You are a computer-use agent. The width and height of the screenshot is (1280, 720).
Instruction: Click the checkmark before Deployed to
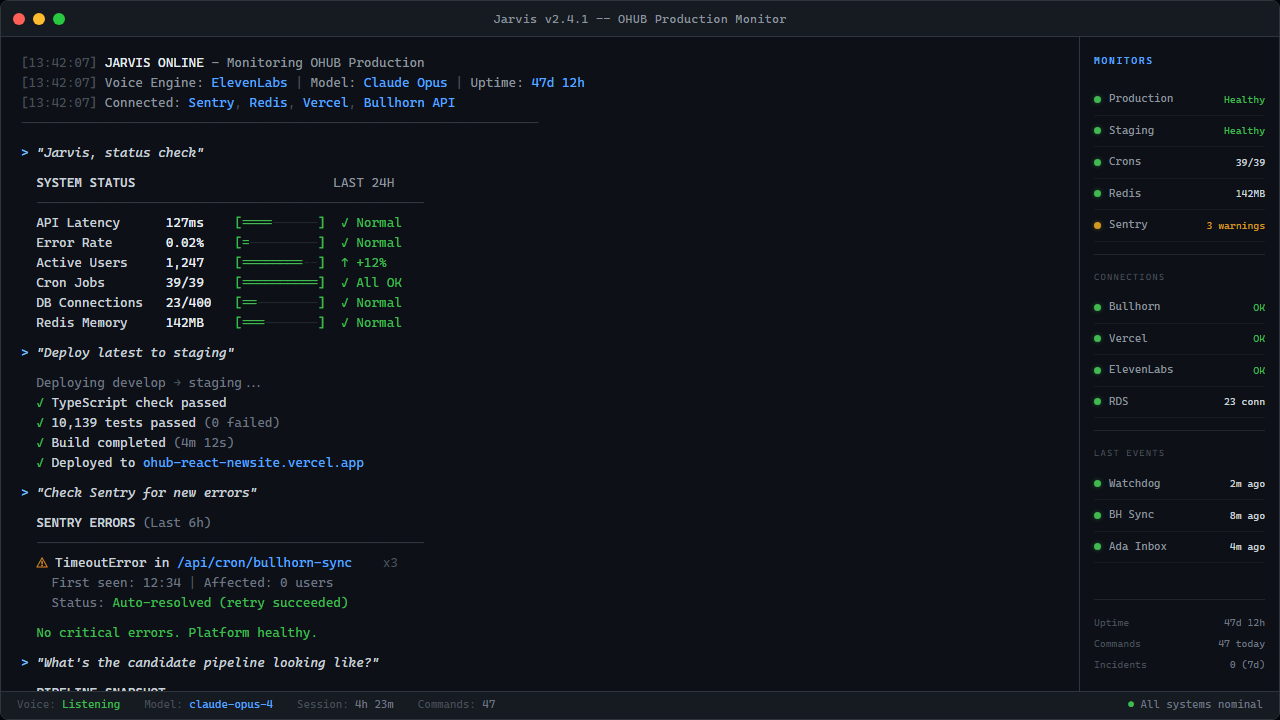pyautogui.click(x=40, y=463)
